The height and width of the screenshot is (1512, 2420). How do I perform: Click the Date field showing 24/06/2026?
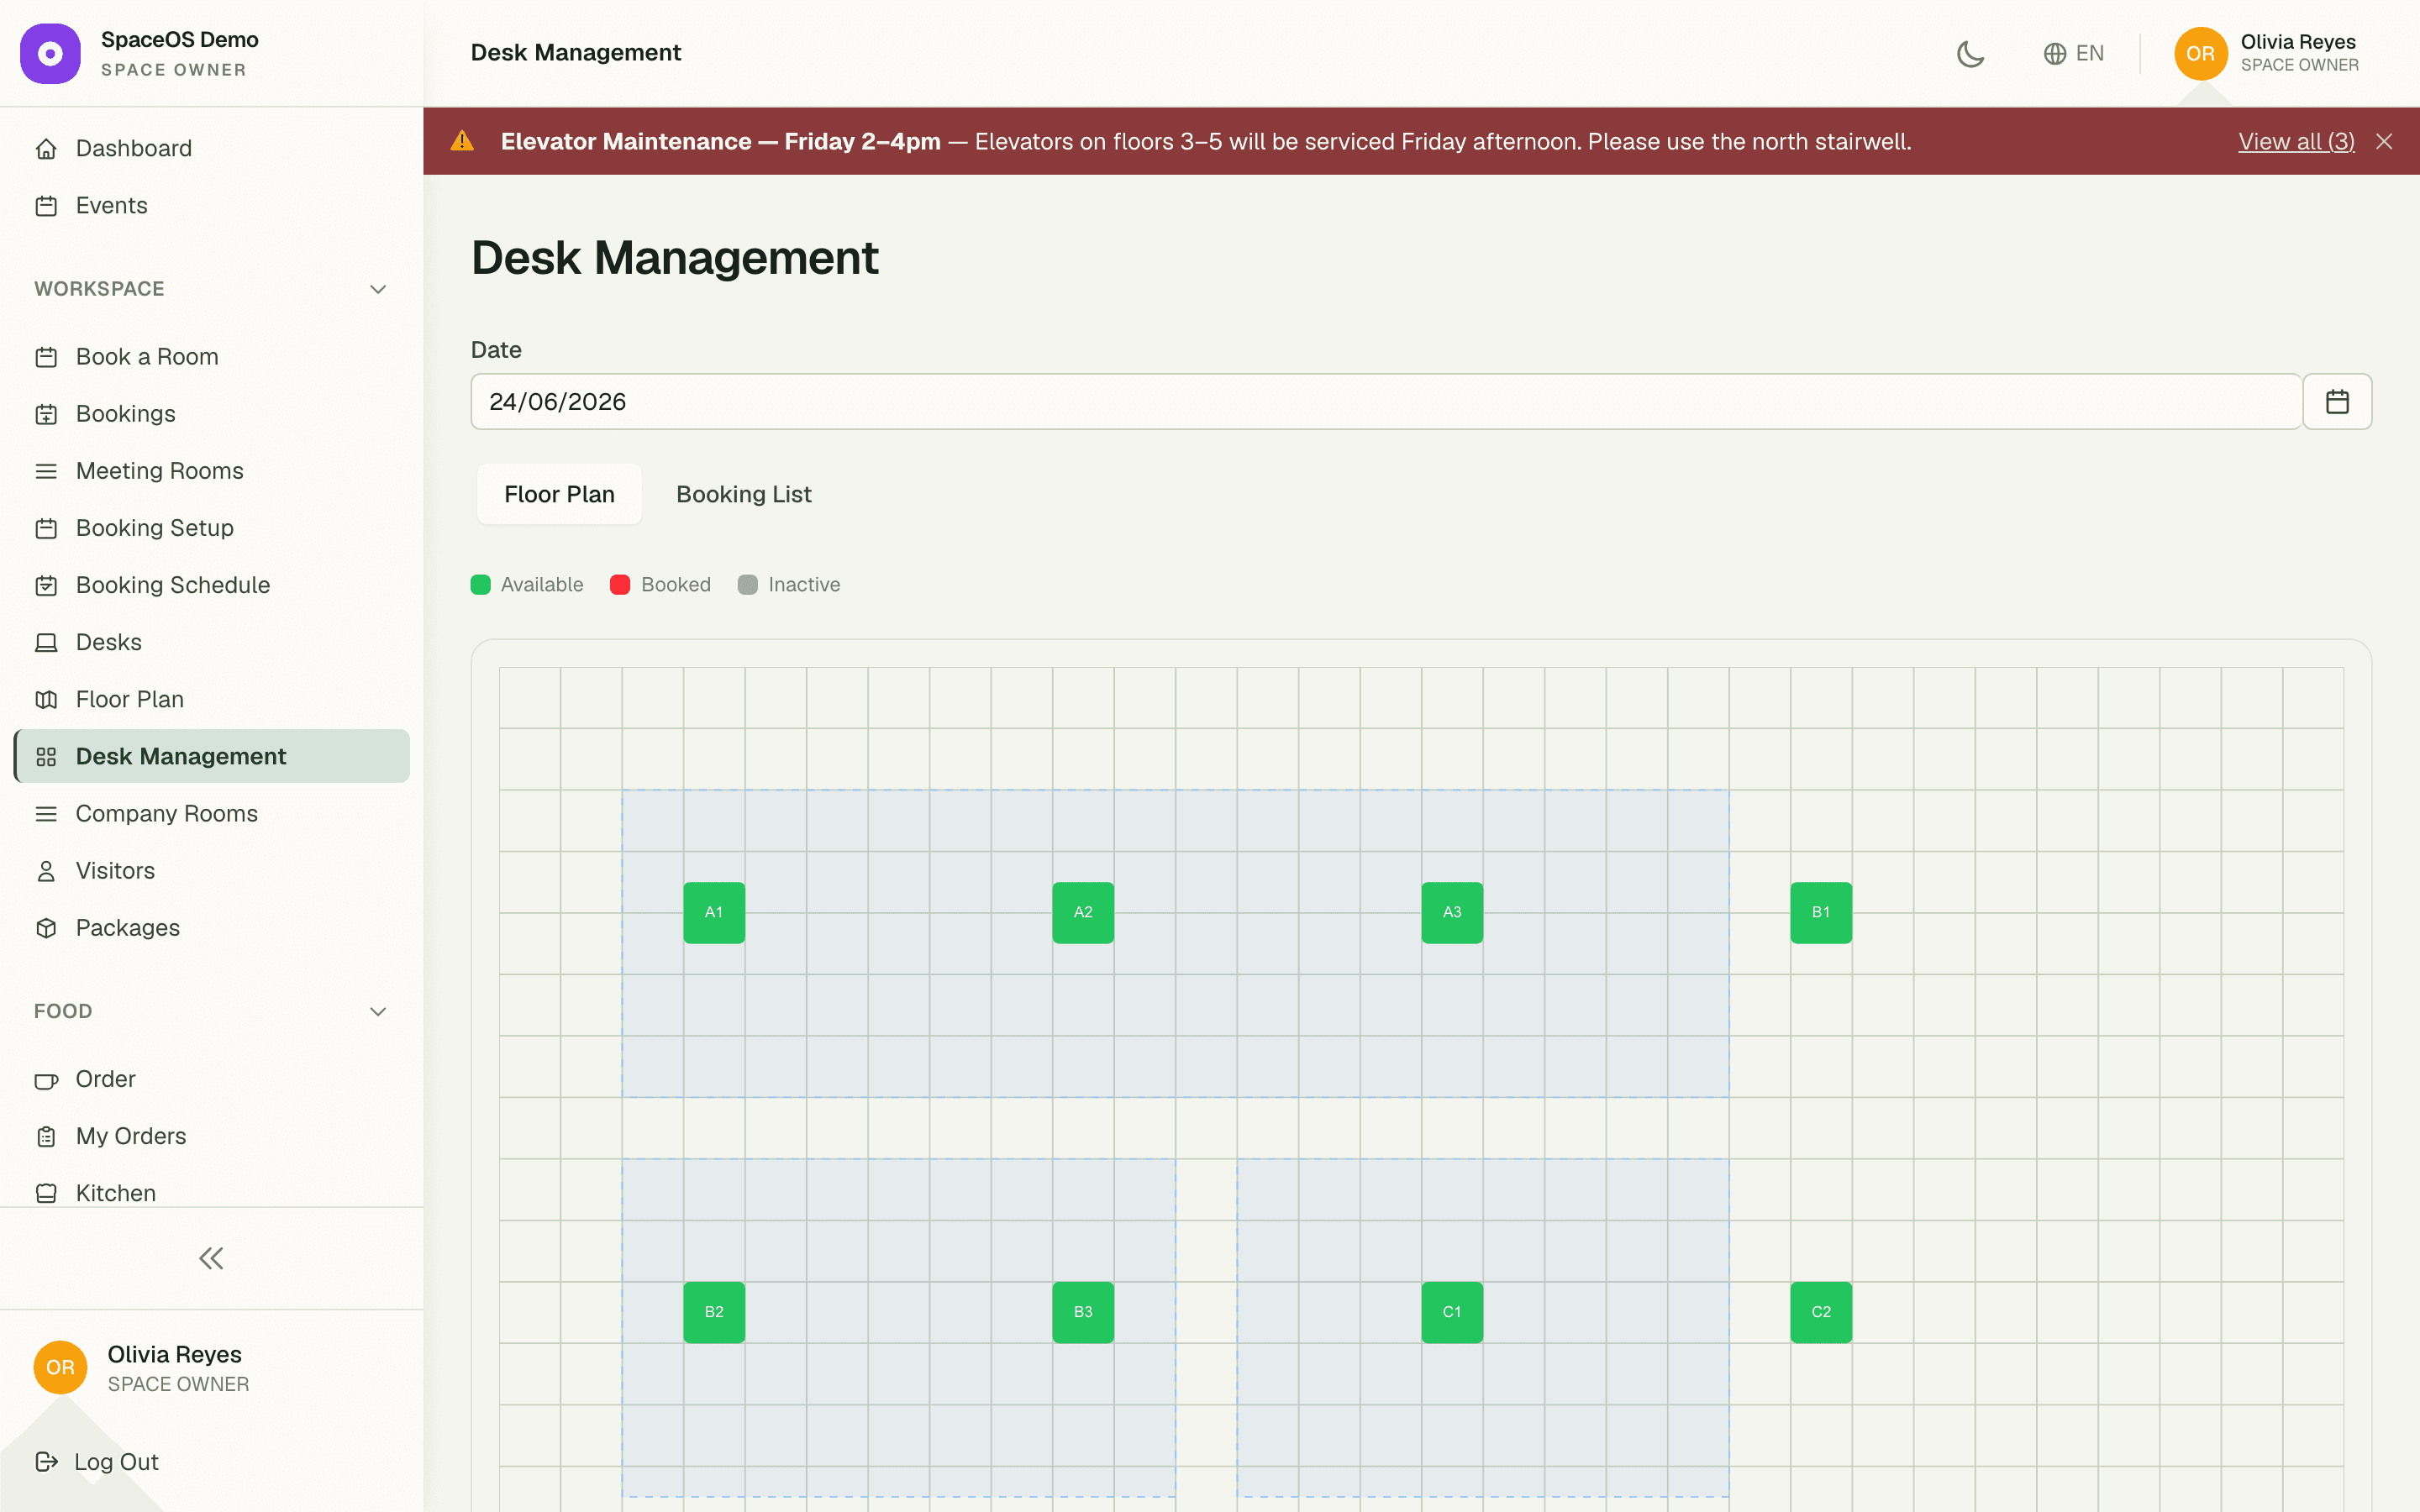(x=1386, y=402)
